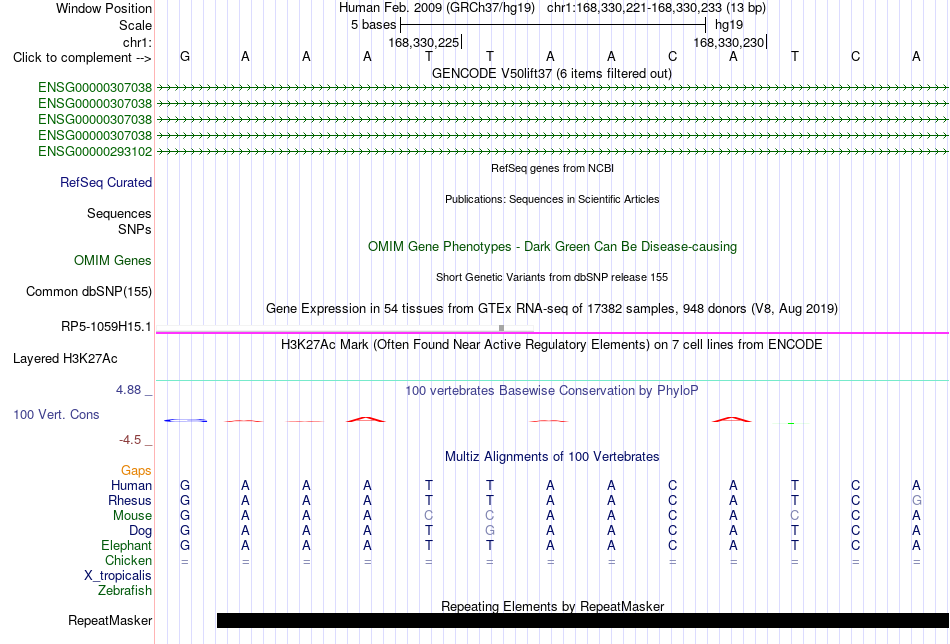Viewport: 950px width, 644px height.
Task: Click the RepeatMasker track label
Action: tap(110, 620)
